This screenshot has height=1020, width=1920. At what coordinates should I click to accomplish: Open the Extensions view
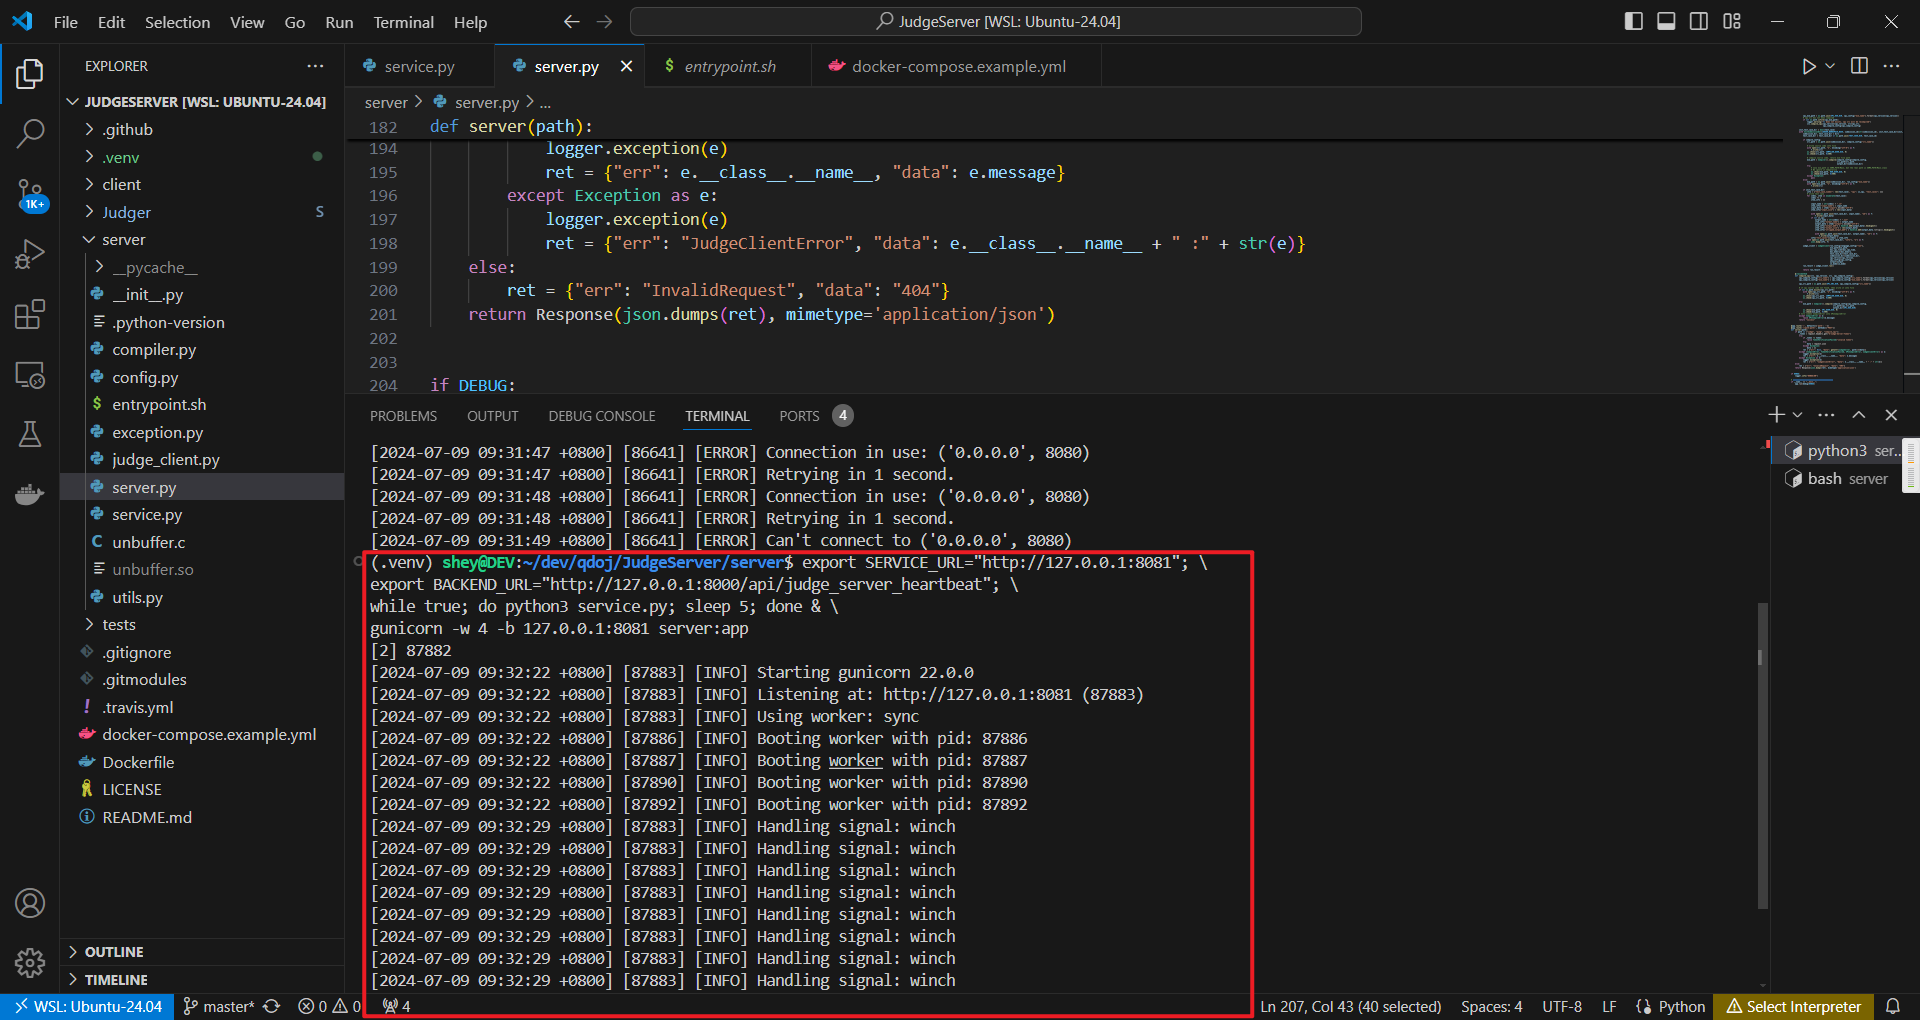coord(30,315)
